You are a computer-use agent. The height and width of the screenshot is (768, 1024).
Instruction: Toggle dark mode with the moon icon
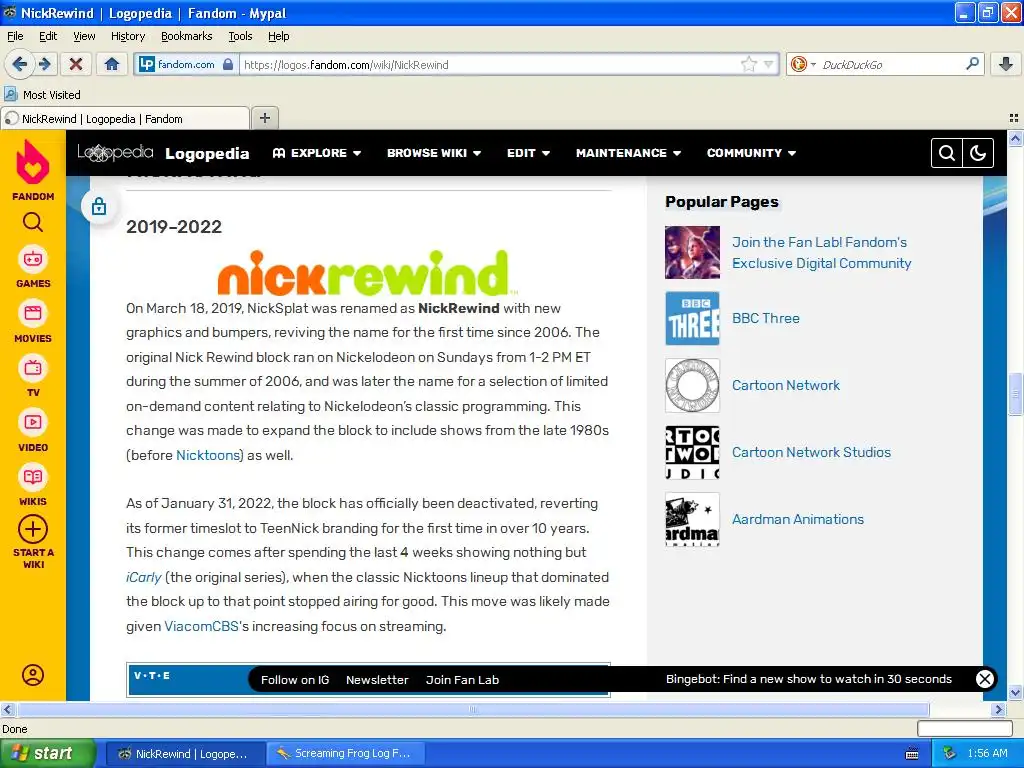pyautogui.click(x=978, y=153)
